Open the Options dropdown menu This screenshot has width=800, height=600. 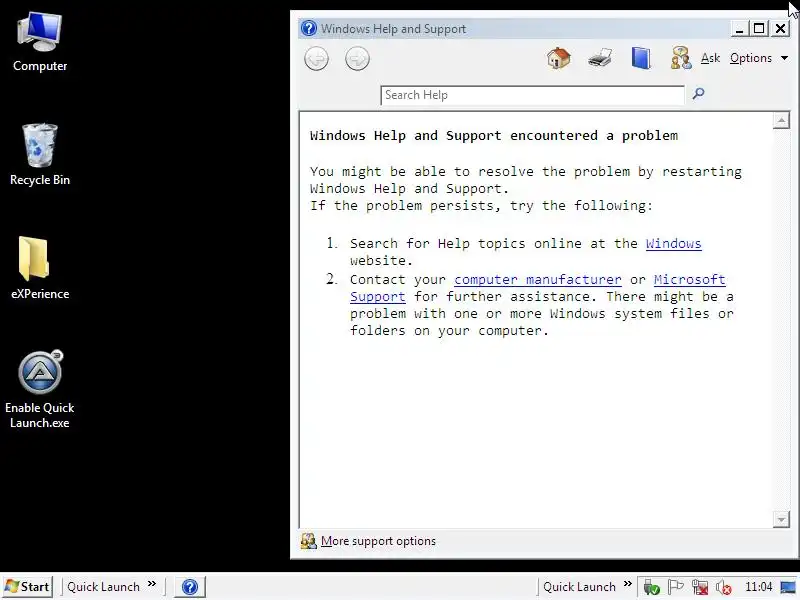pos(759,58)
